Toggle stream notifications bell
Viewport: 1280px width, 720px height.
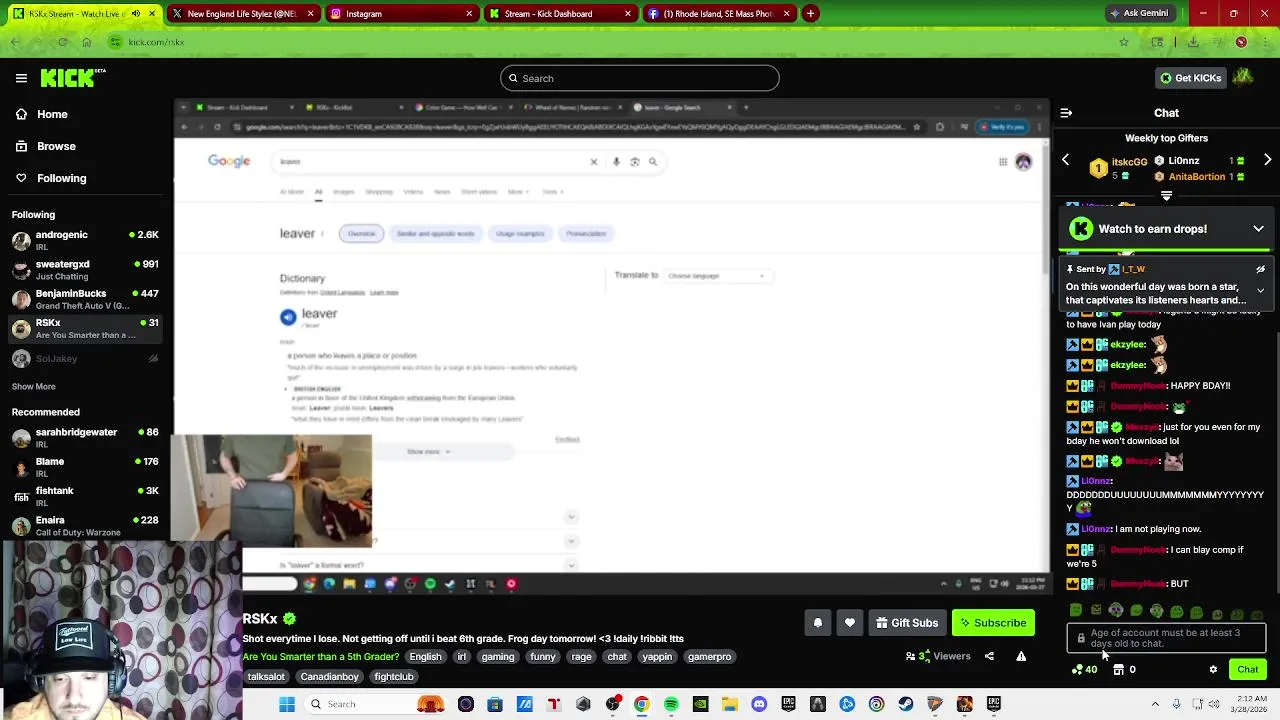pyautogui.click(x=817, y=623)
